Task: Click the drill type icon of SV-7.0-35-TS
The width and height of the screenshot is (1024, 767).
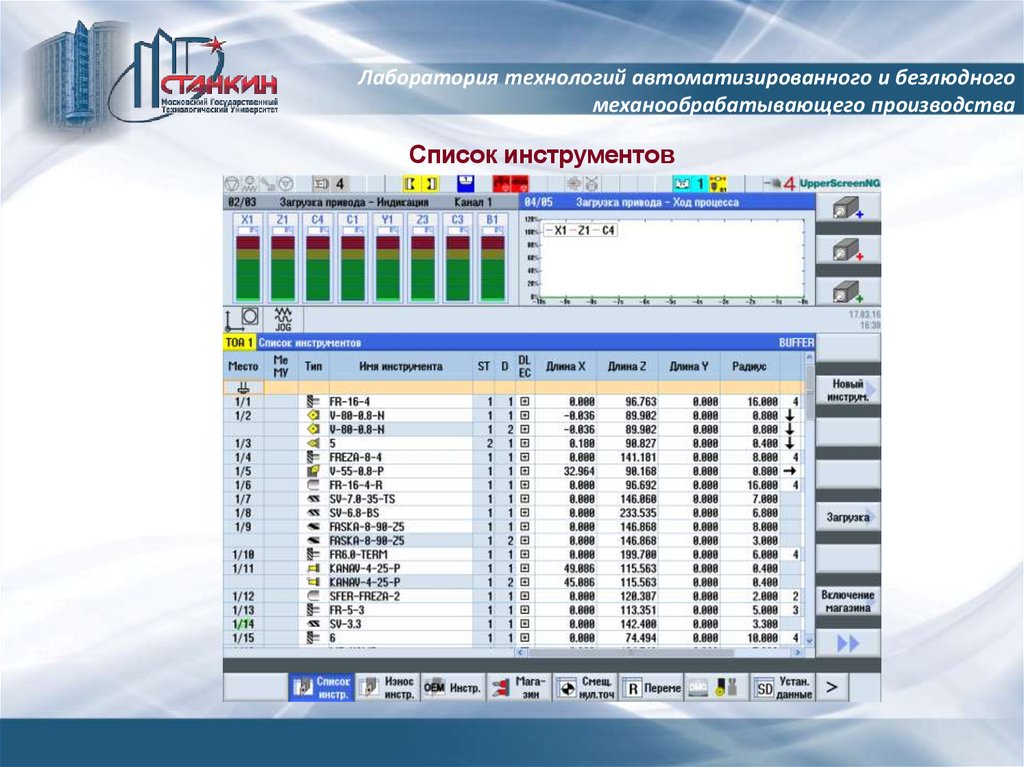Action: click(x=313, y=499)
